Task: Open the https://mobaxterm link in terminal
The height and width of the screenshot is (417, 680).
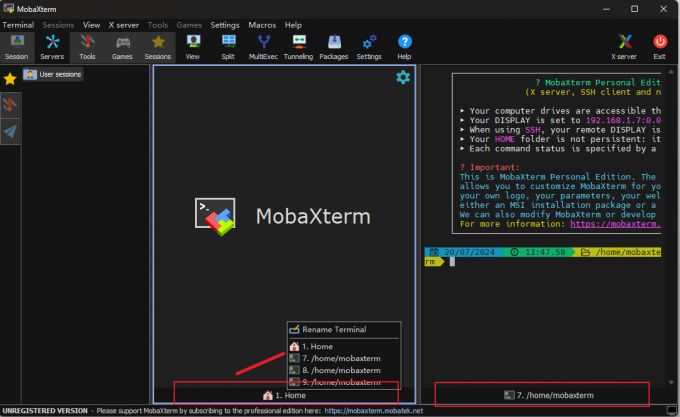Action: [615, 224]
